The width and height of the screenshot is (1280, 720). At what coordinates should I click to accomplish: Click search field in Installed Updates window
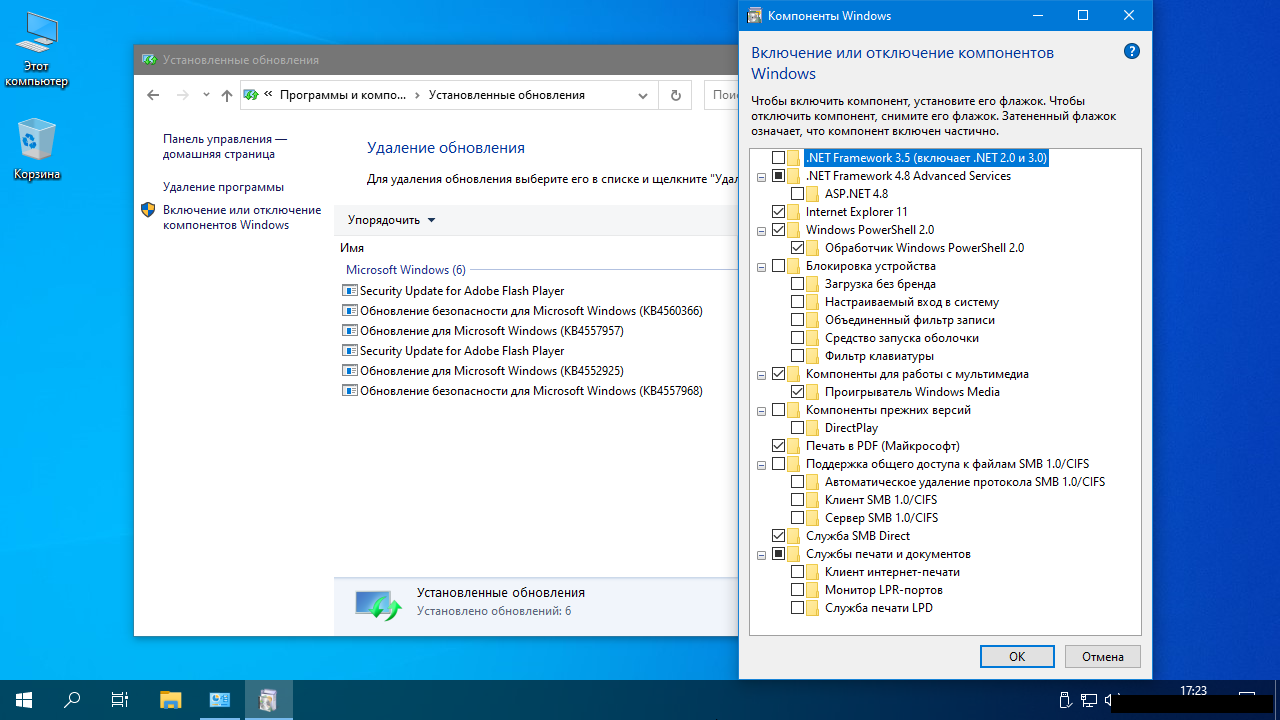coord(721,95)
